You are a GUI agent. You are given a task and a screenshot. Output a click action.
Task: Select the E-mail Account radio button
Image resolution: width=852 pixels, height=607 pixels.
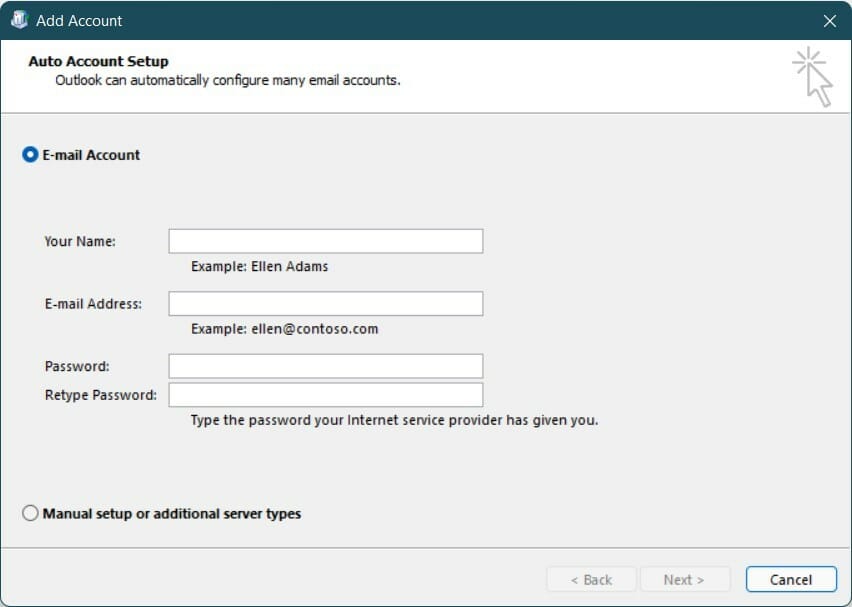click(x=30, y=155)
